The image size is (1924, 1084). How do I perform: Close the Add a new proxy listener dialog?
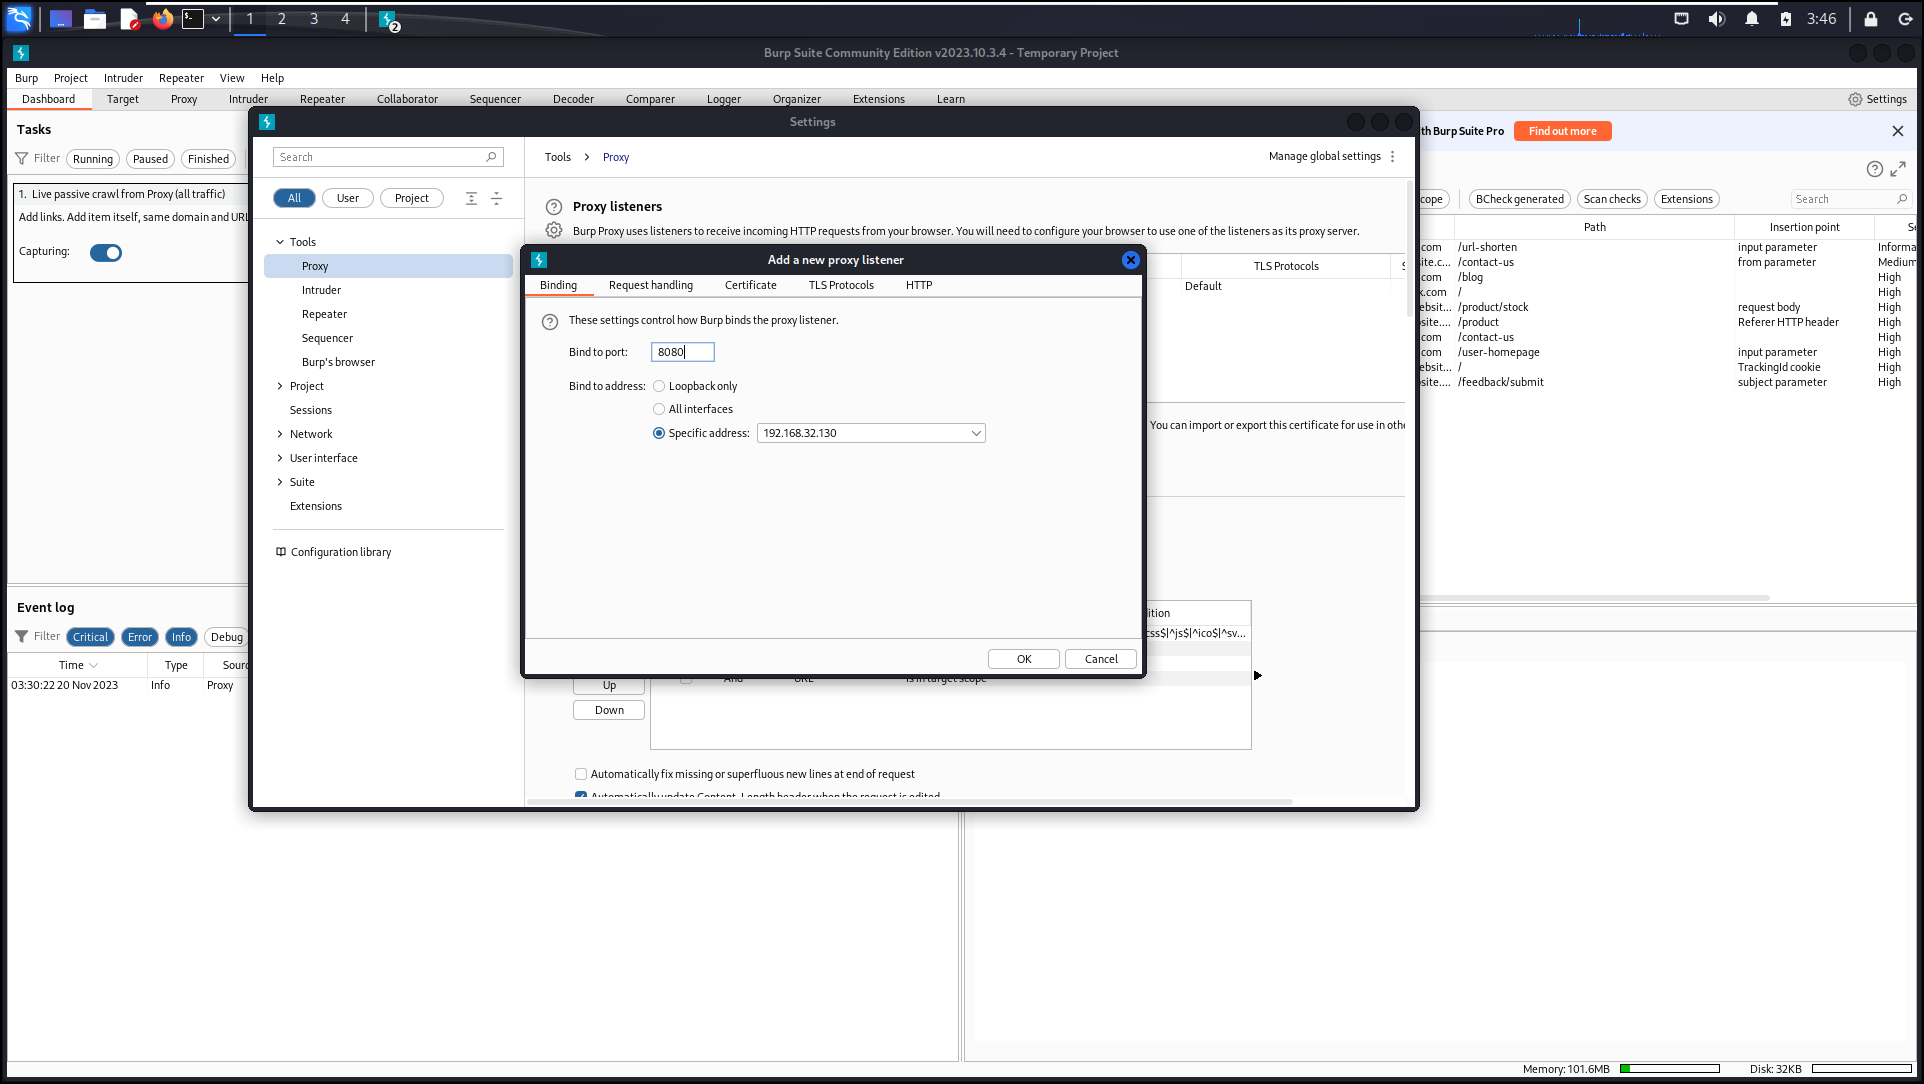(1130, 260)
